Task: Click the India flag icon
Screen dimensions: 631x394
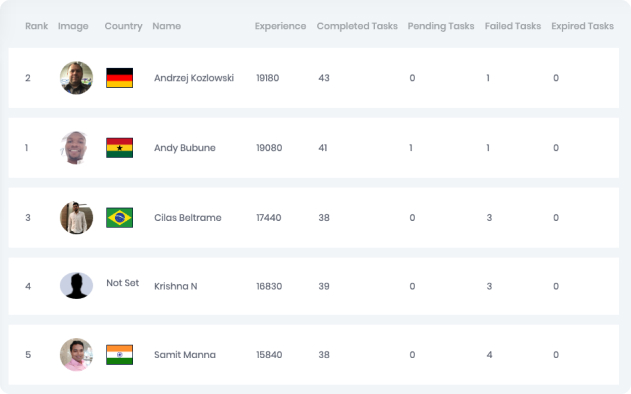Action: pos(120,355)
